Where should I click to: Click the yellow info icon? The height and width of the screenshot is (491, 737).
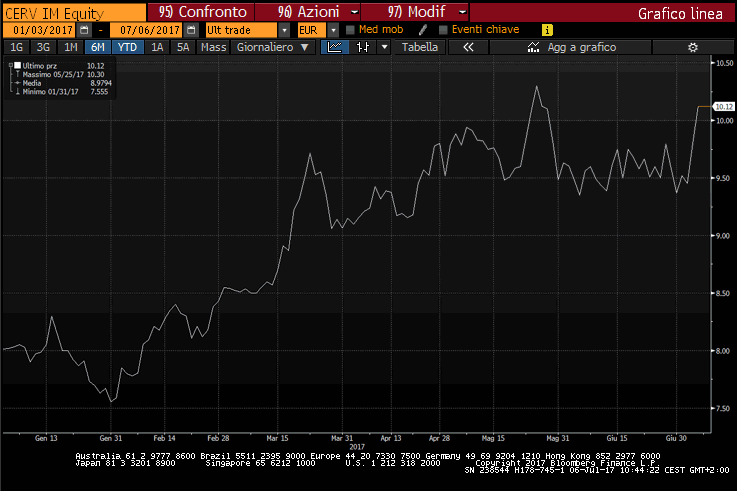[547, 30]
